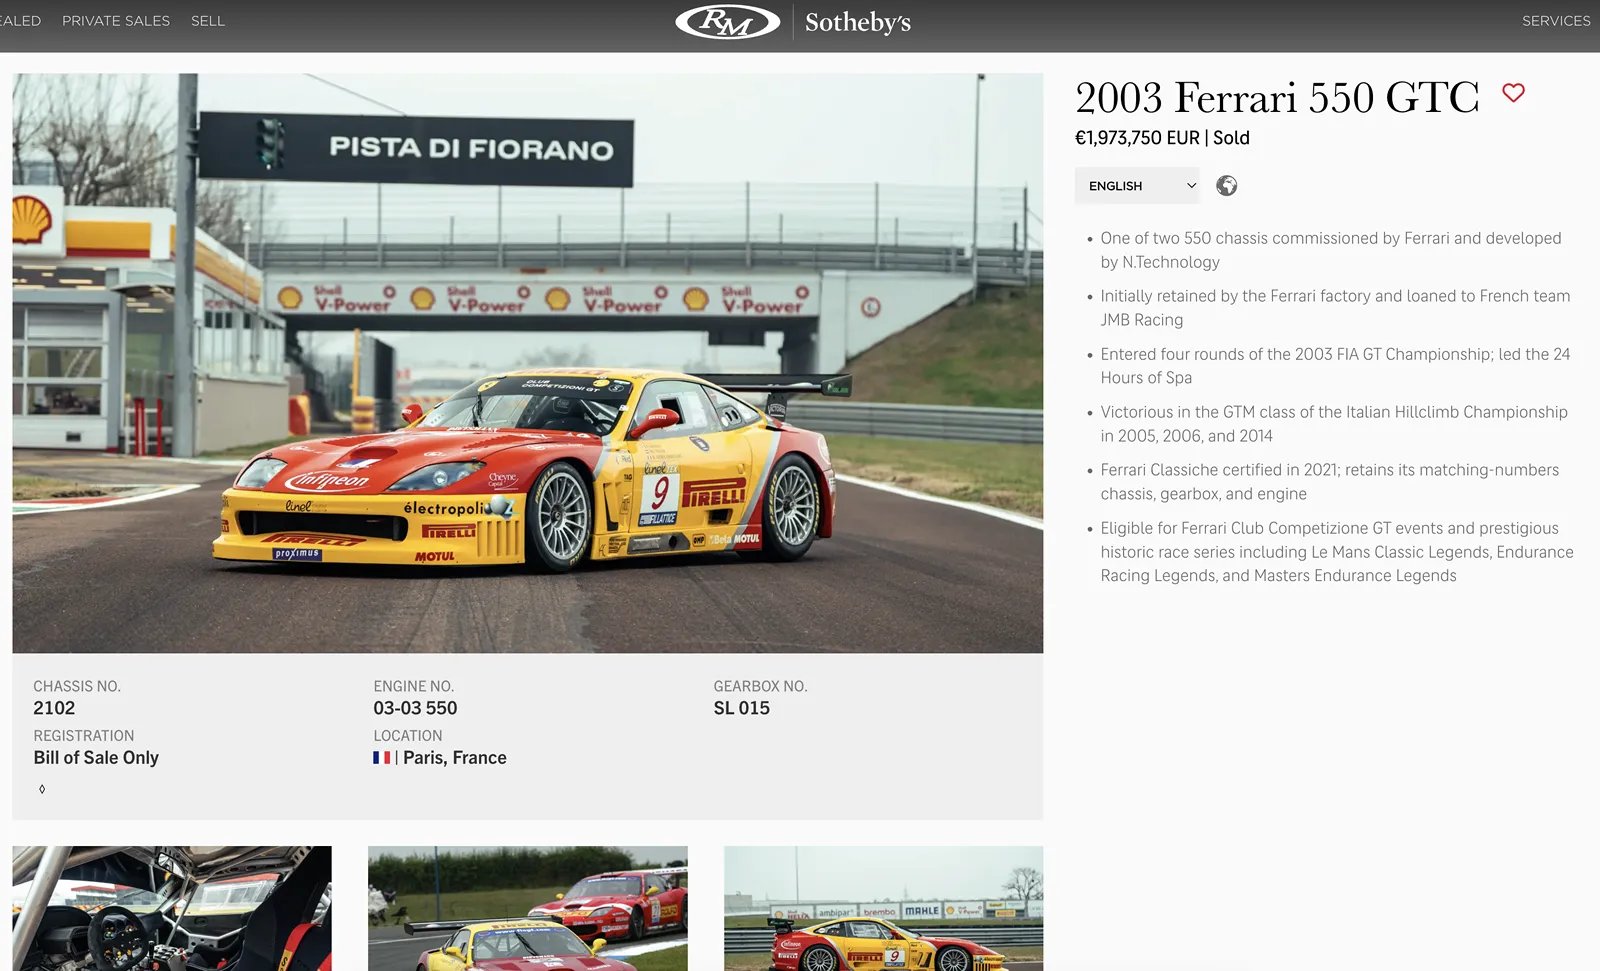Favorite this lot with the heart icon
The height and width of the screenshot is (971, 1600).
(1513, 93)
